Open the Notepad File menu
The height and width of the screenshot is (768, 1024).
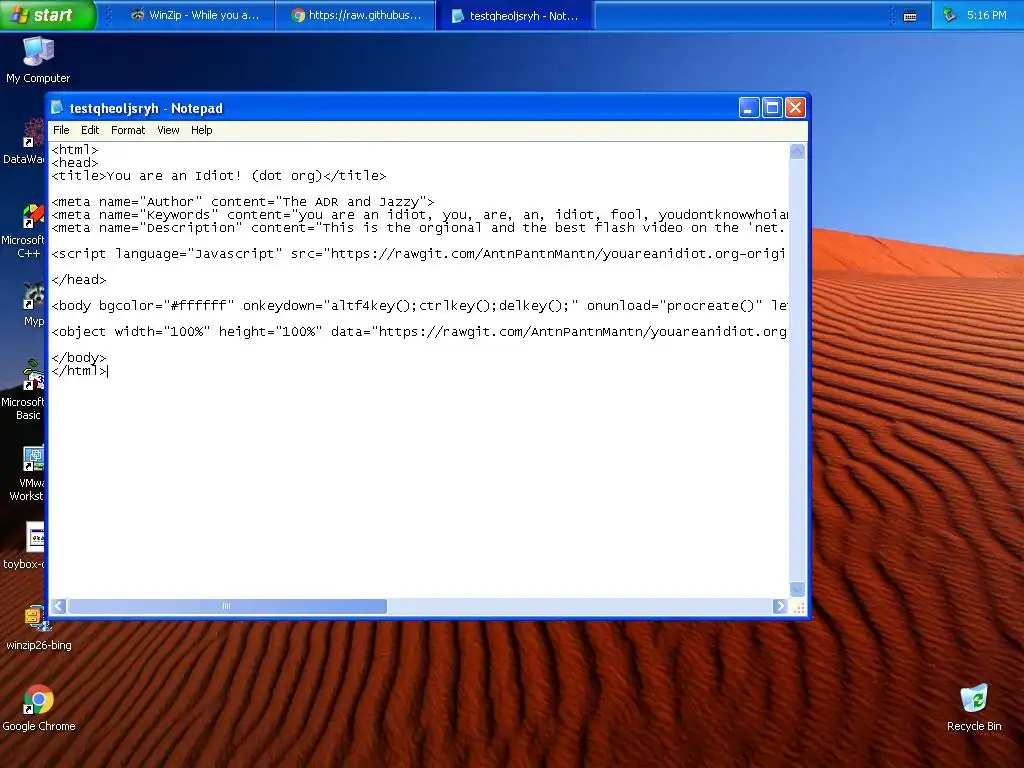[x=61, y=130]
